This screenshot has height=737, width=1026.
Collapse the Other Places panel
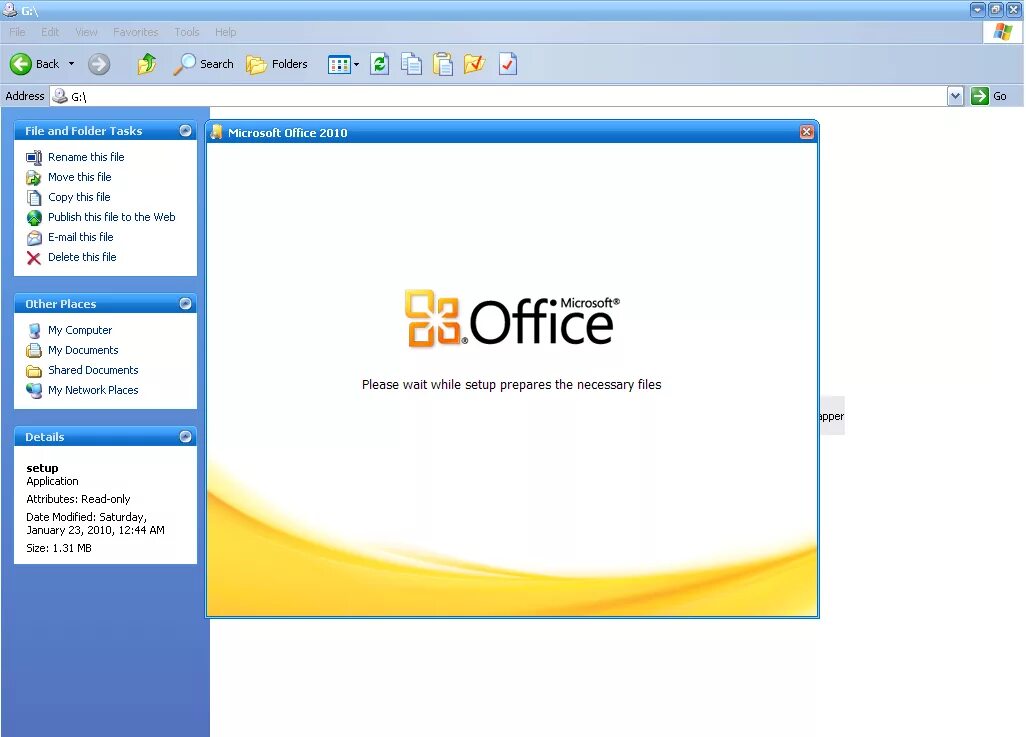coord(186,304)
